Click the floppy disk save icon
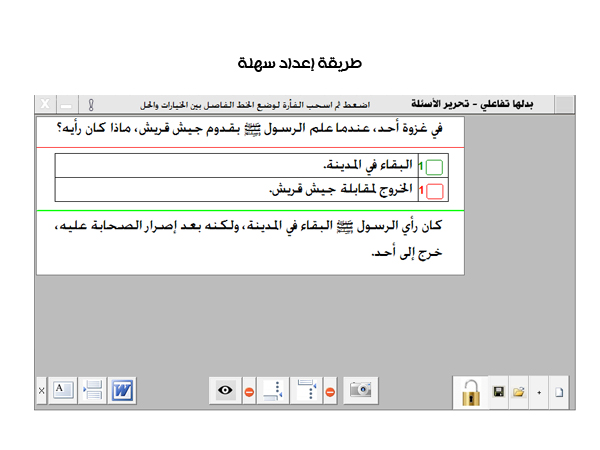The height and width of the screenshot is (450, 600). [499, 392]
